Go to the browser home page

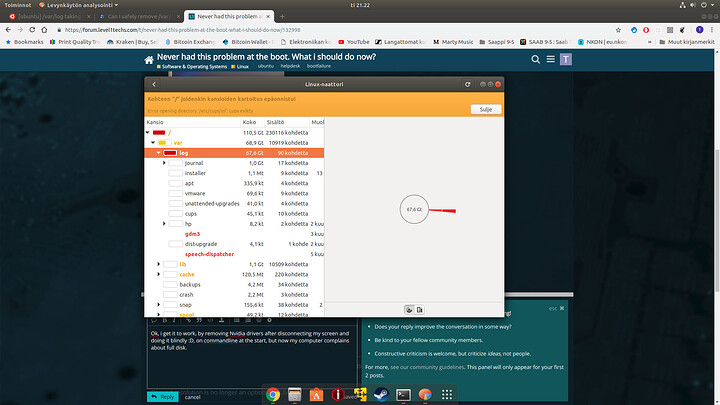(x=44, y=30)
